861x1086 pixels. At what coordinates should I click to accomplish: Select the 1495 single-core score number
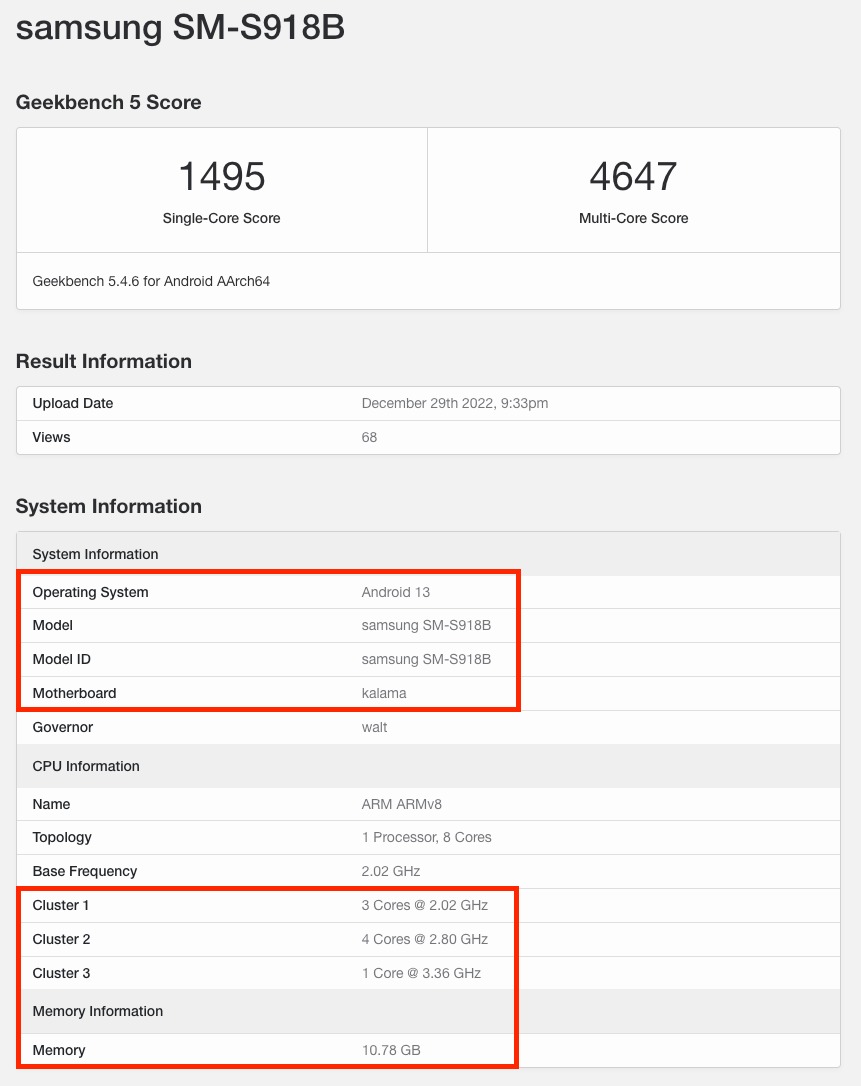point(221,177)
